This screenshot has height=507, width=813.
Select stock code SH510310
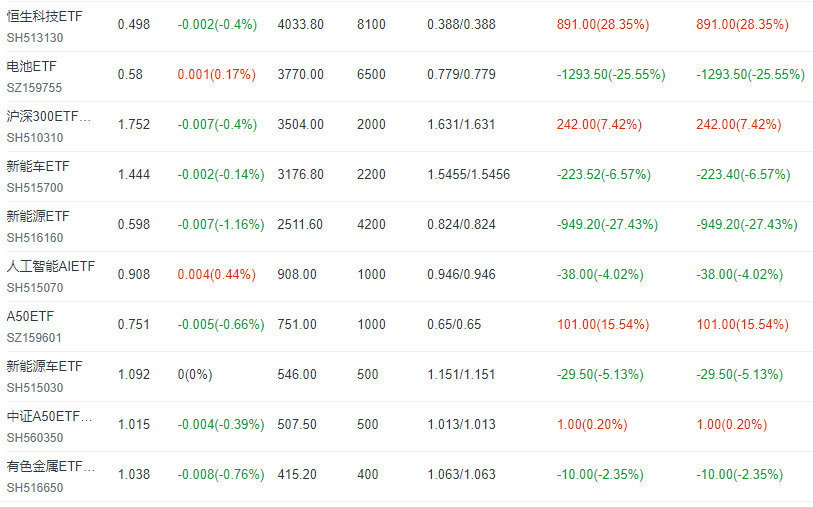click(x=35, y=138)
